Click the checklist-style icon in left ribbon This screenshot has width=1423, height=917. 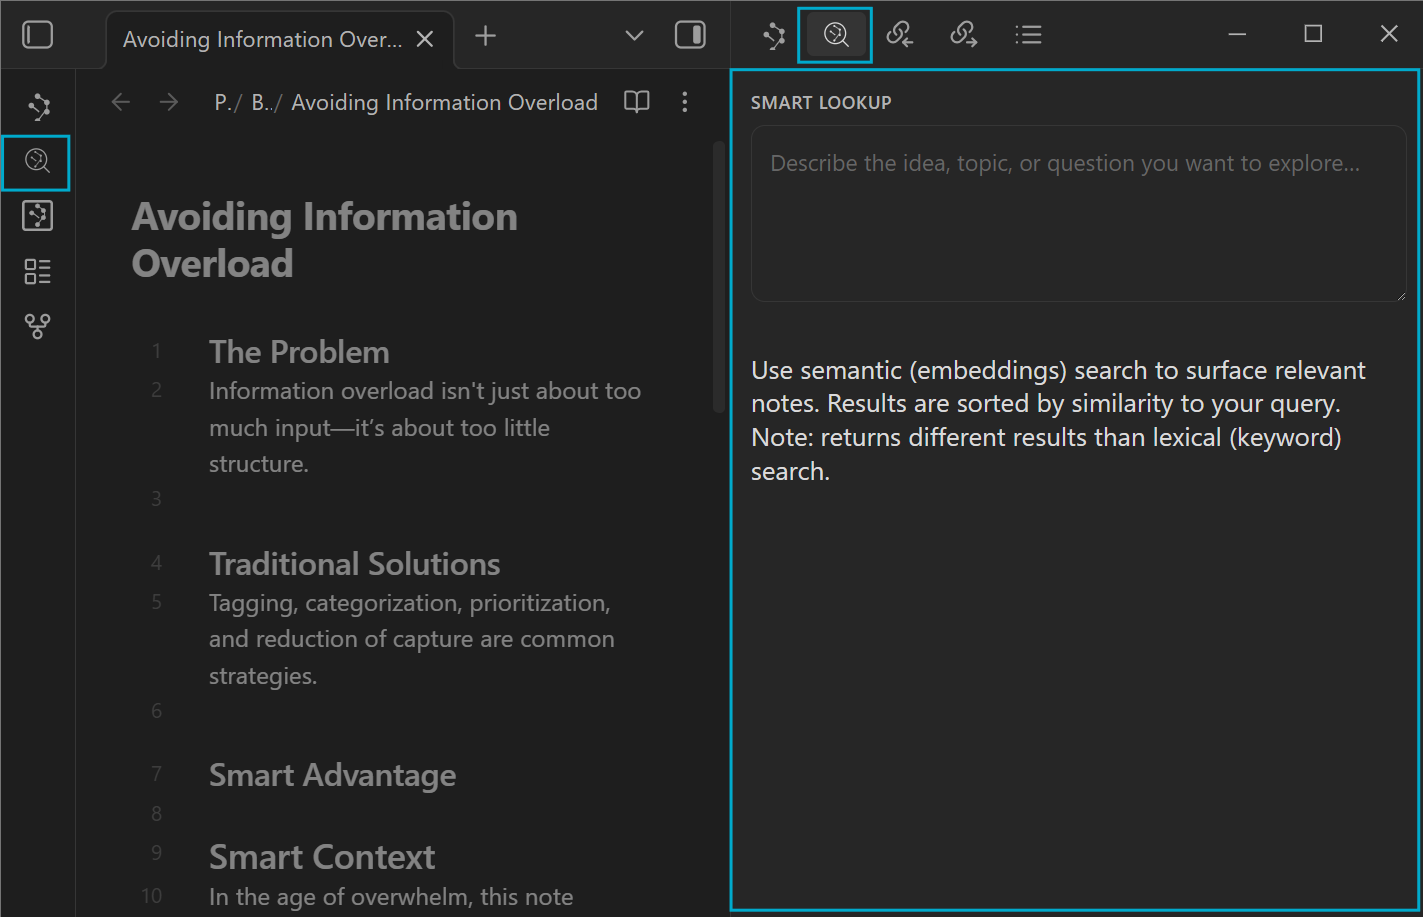[37, 271]
